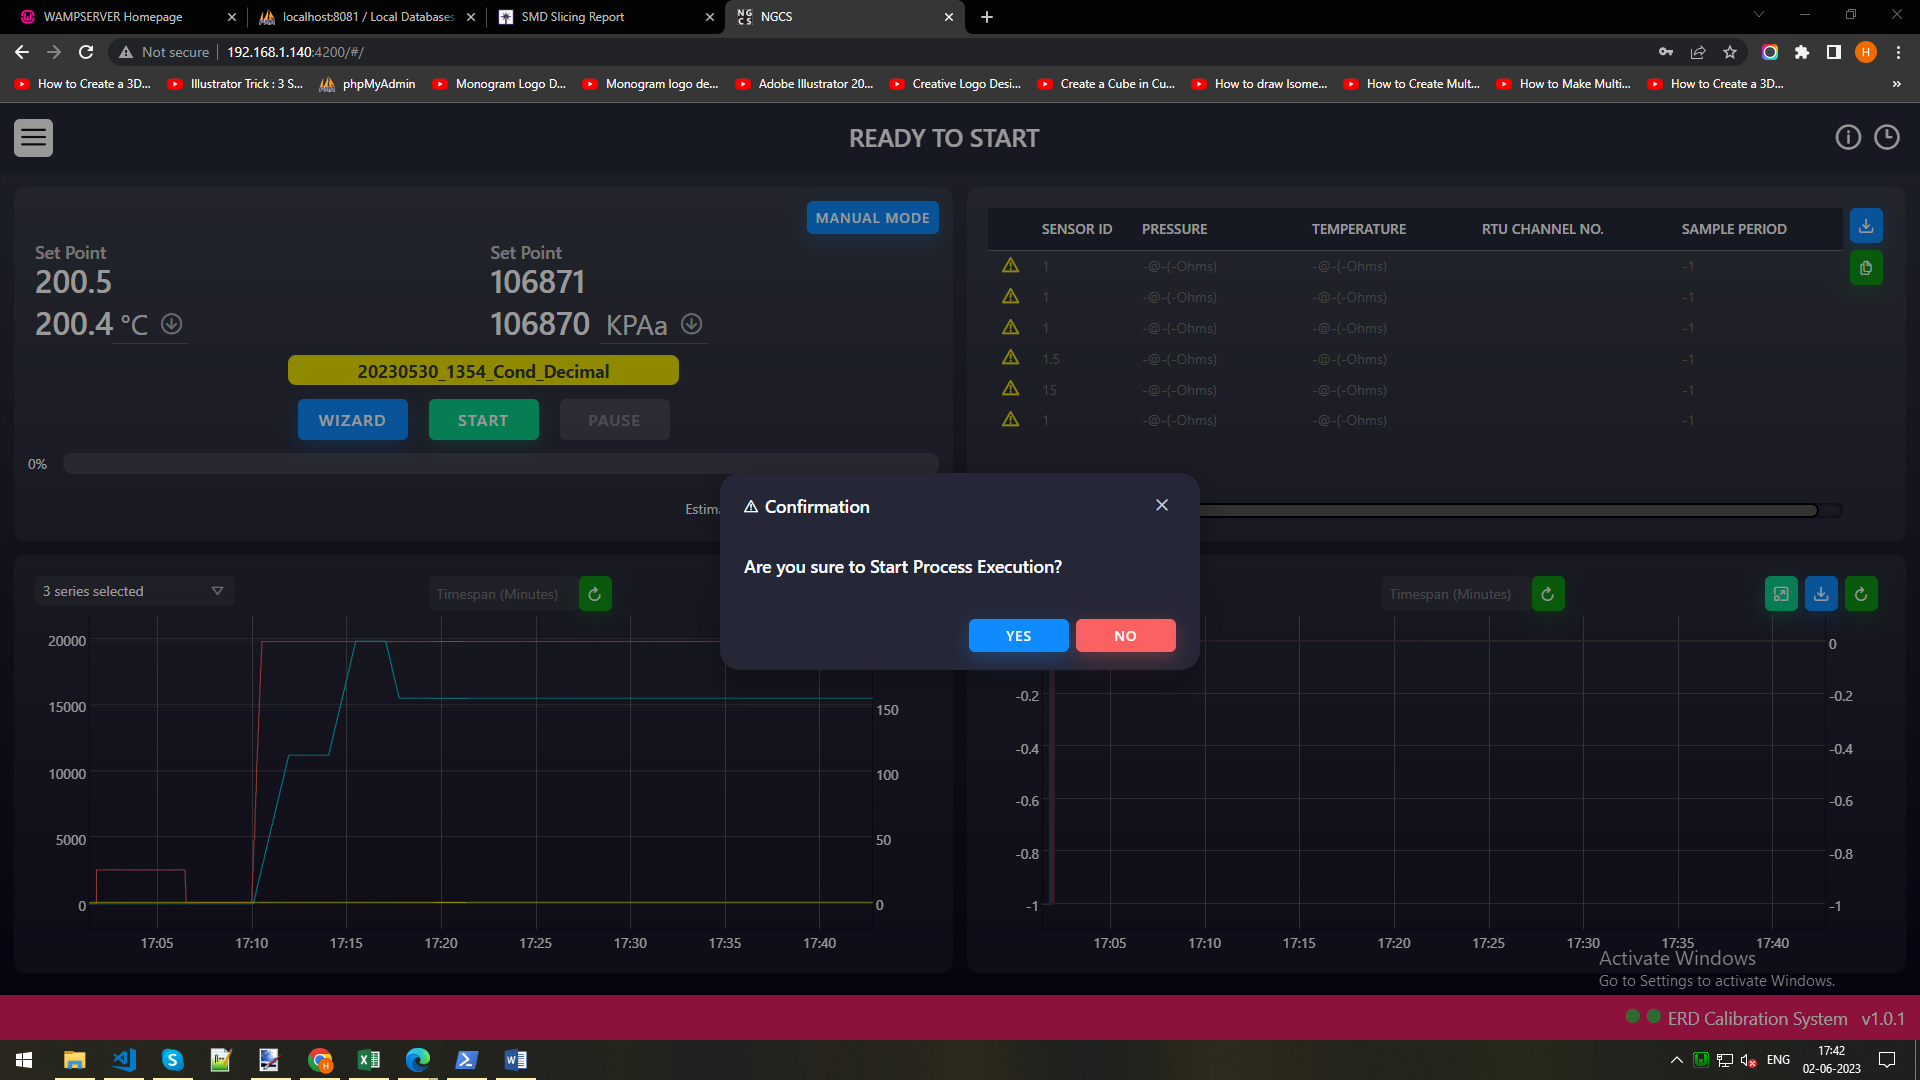
Task: Click the info circle icon
Action: pos(1848,138)
